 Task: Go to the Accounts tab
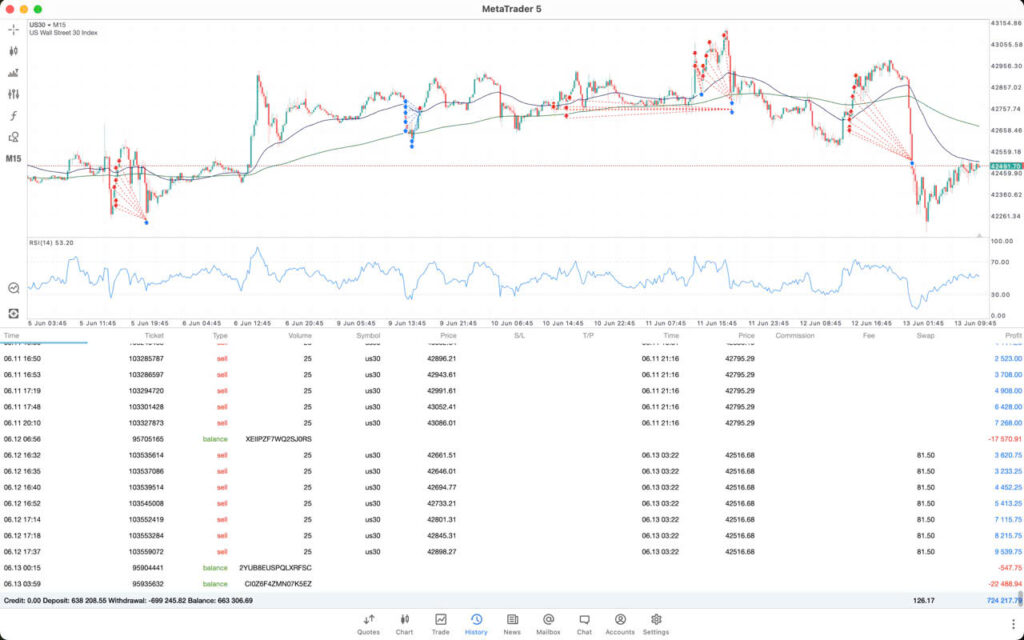620,624
